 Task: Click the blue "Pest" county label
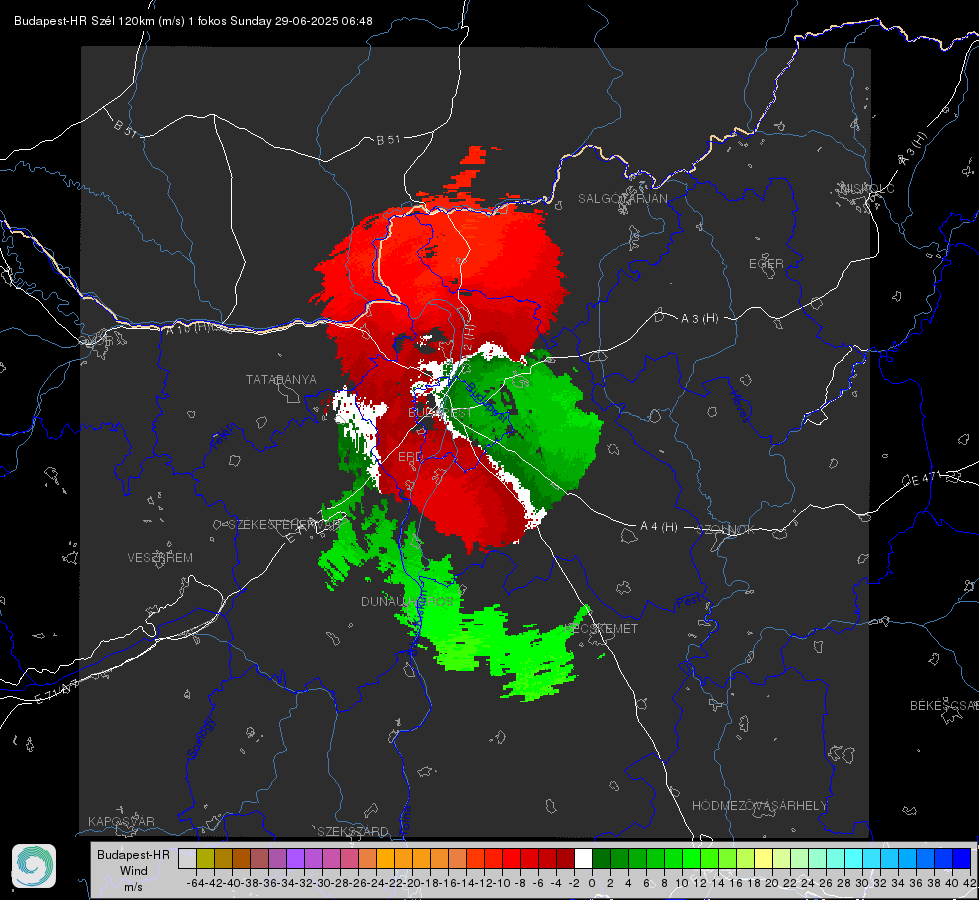point(689,603)
